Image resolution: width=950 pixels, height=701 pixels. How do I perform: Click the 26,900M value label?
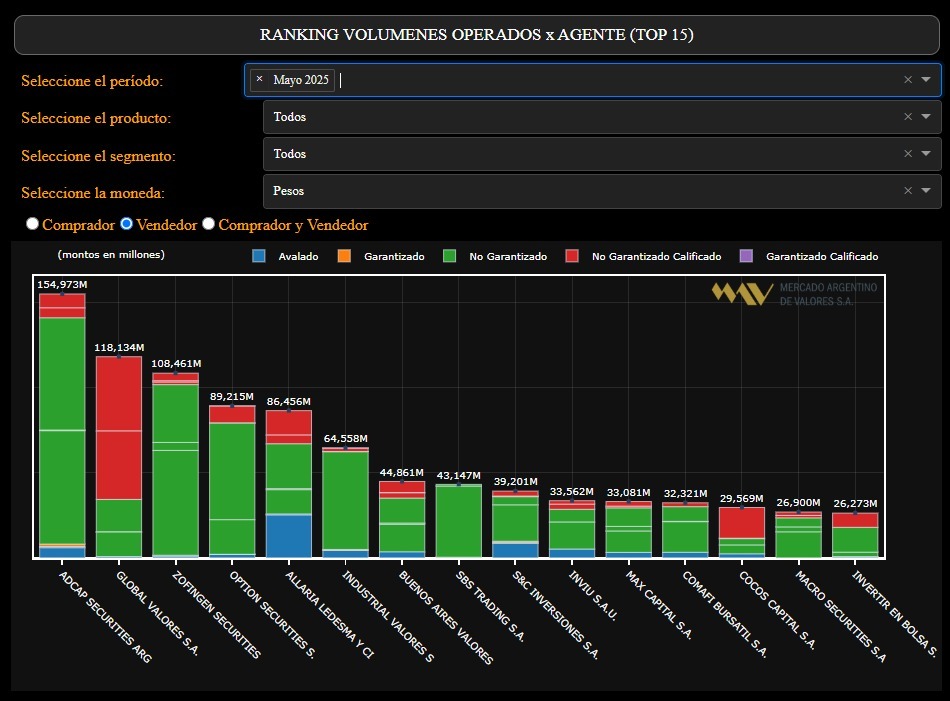click(799, 502)
